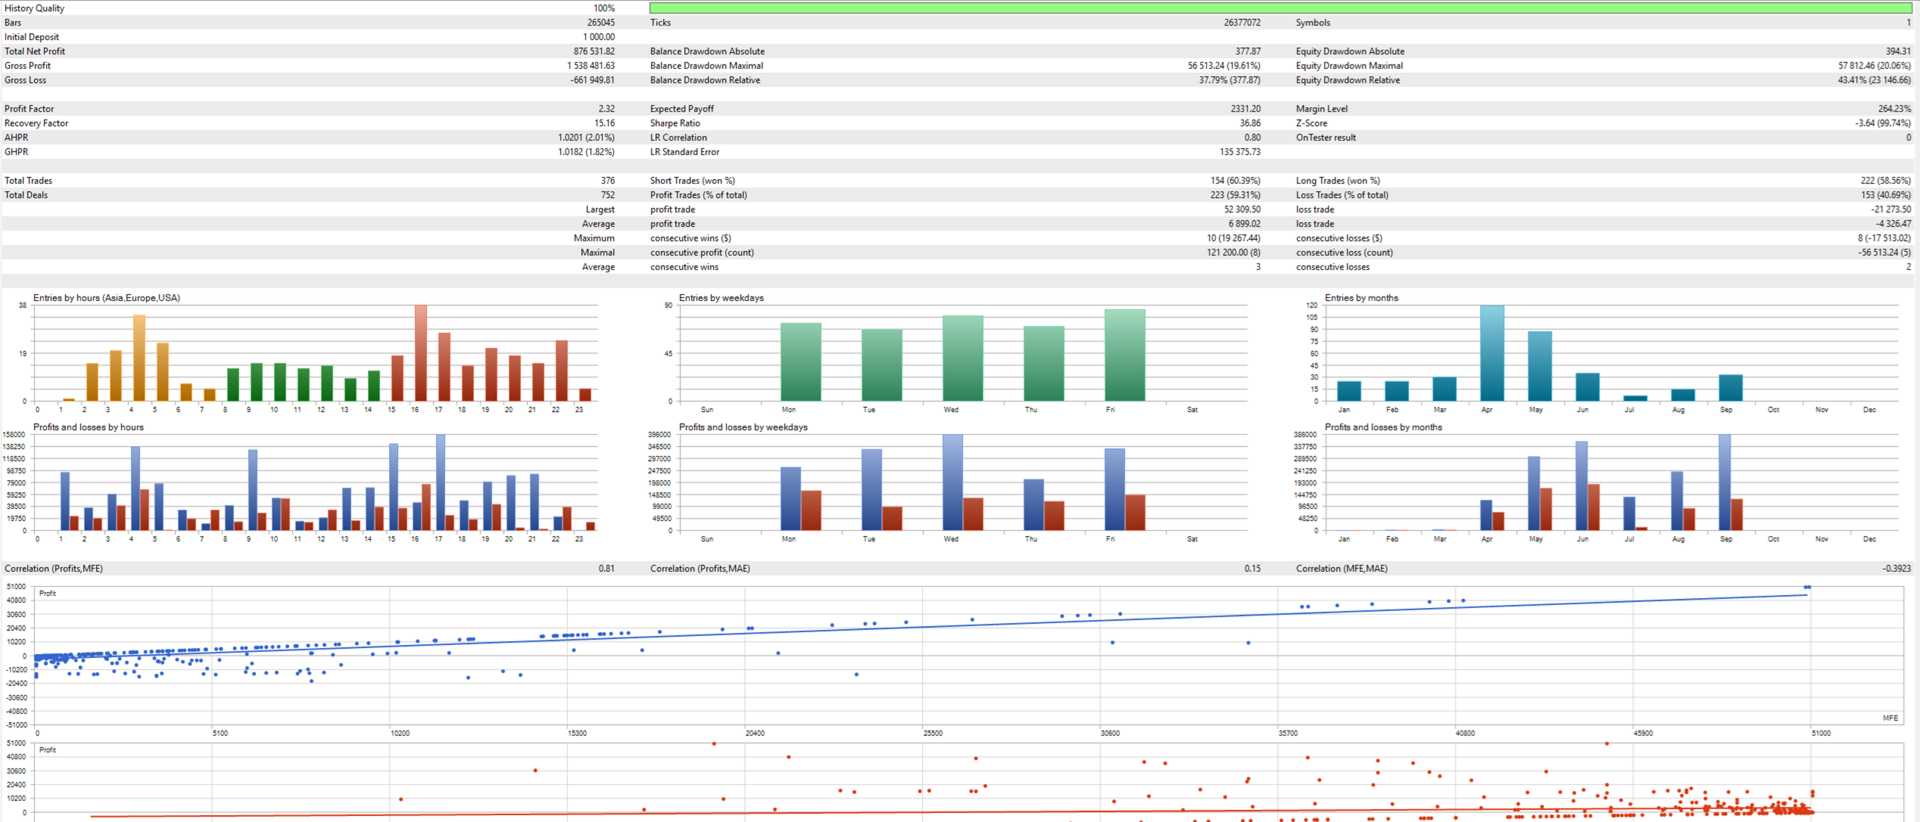
Task: Select the "consecutive profit (count)" label
Action: [702, 253]
